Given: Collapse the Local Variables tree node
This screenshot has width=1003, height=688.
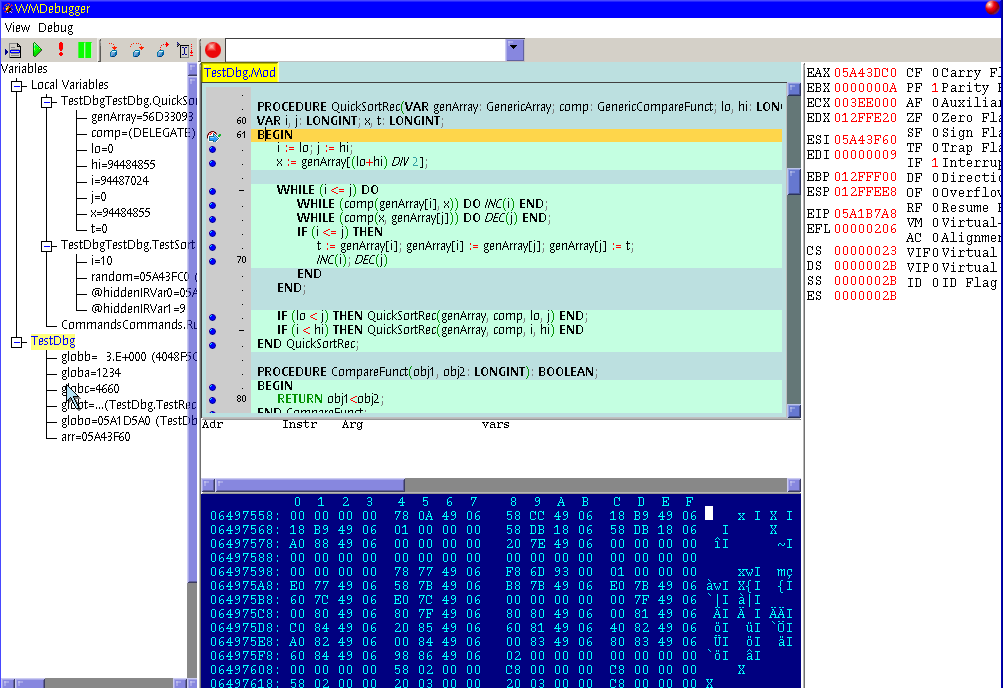Looking at the screenshot, I should coord(17,85).
